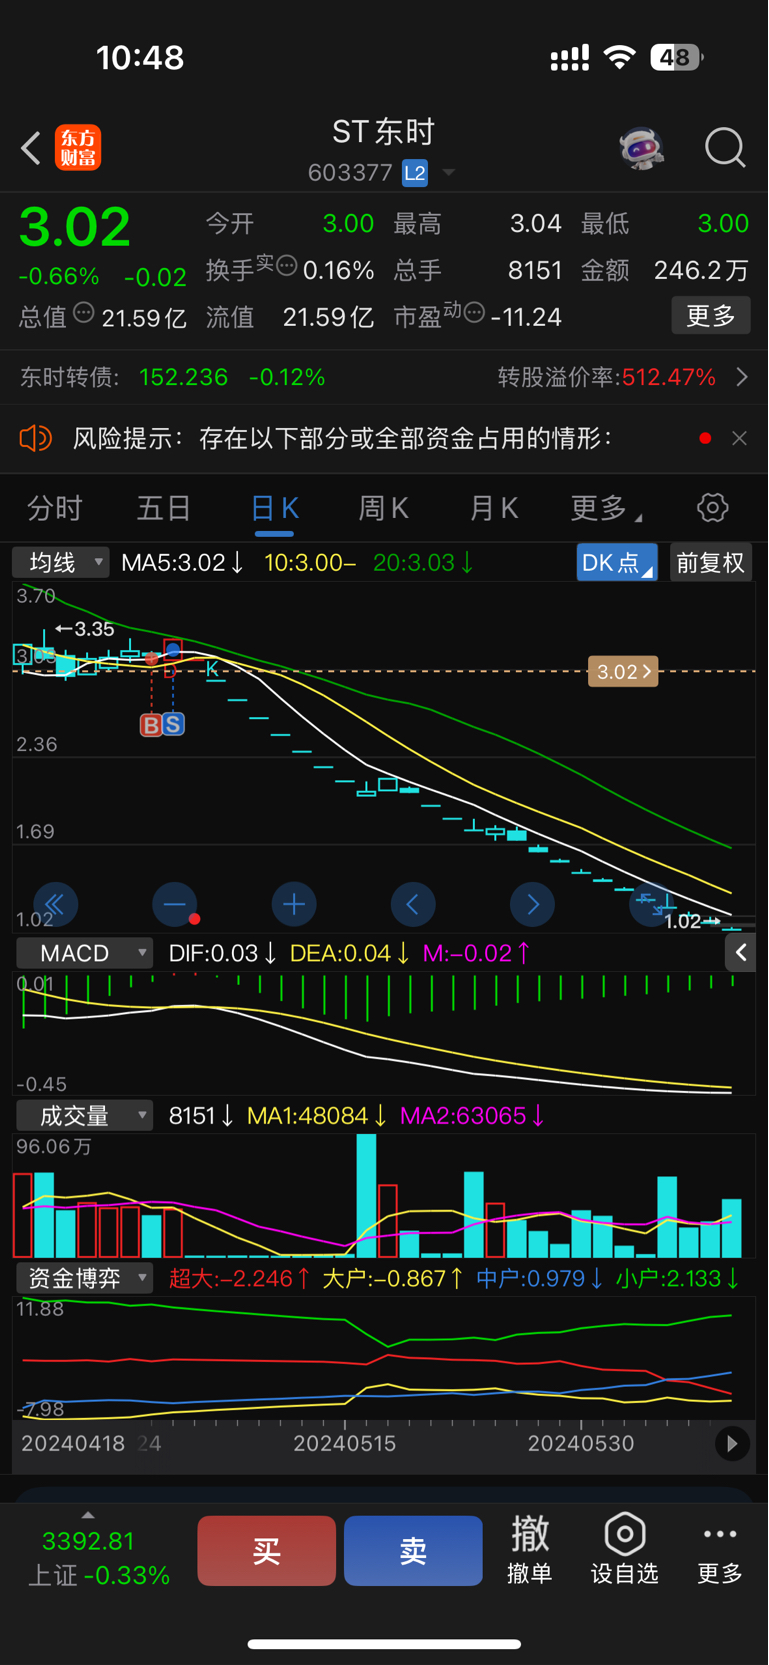Open the 东方财富 logo icon
This screenshot has height=1665, width=769.
coord(78,148)
